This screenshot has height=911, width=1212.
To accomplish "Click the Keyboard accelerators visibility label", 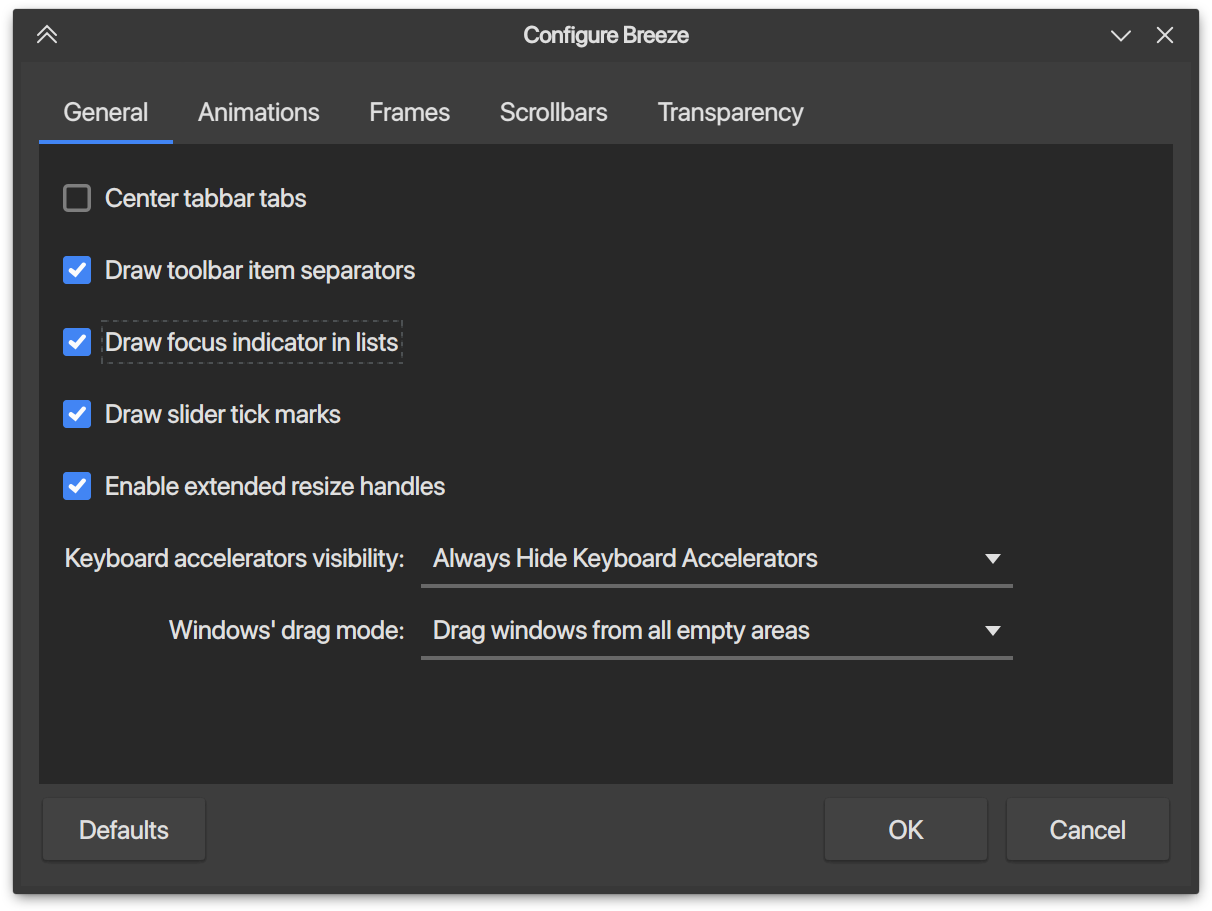I will (x=235, y=558).
